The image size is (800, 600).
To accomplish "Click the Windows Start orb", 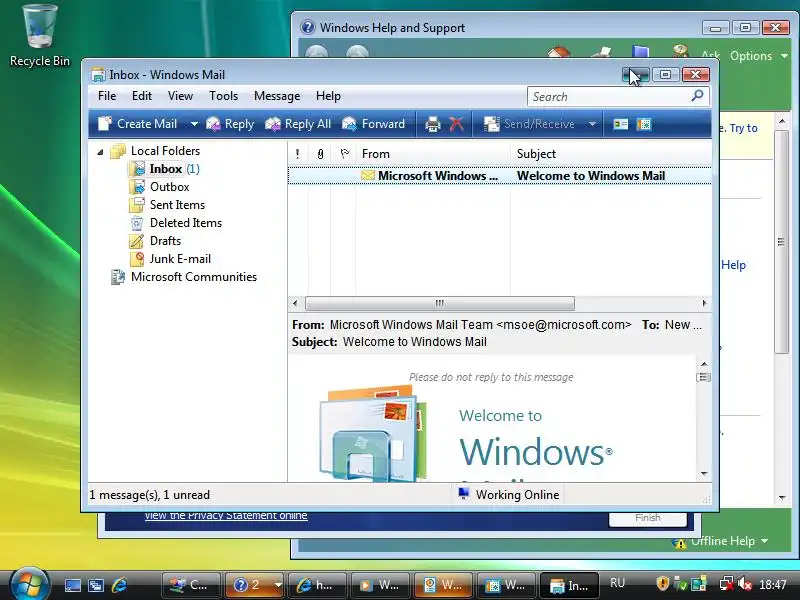I will click(x=30, y=583).
